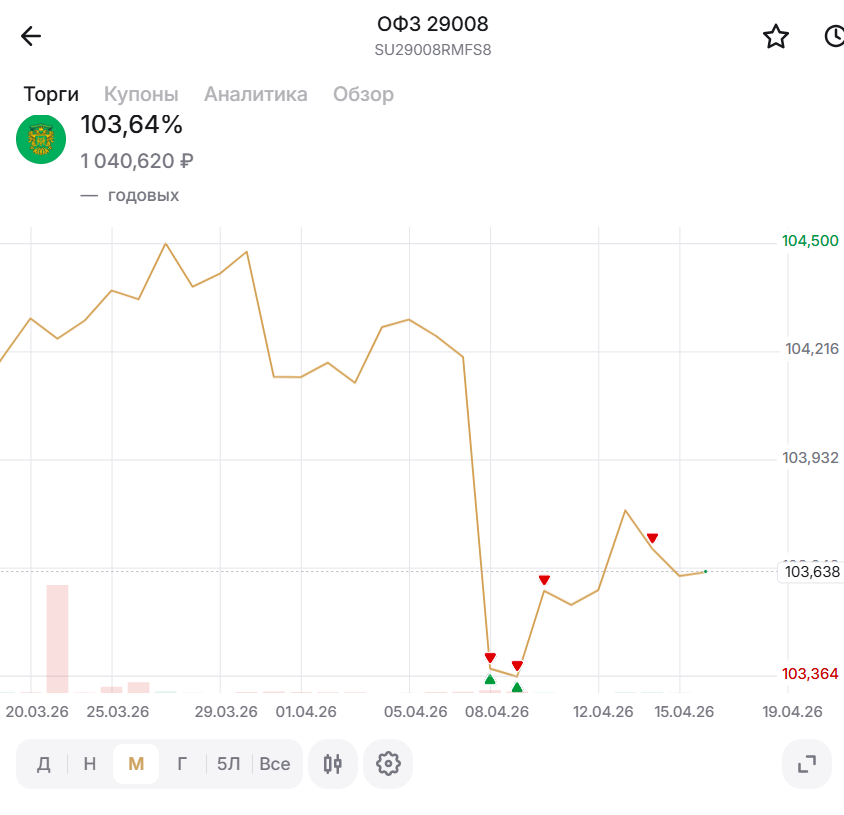Expand the chart to fullscreen
Image resolution: width=844 pixels, height=815 pixels.
coord(807,764)
